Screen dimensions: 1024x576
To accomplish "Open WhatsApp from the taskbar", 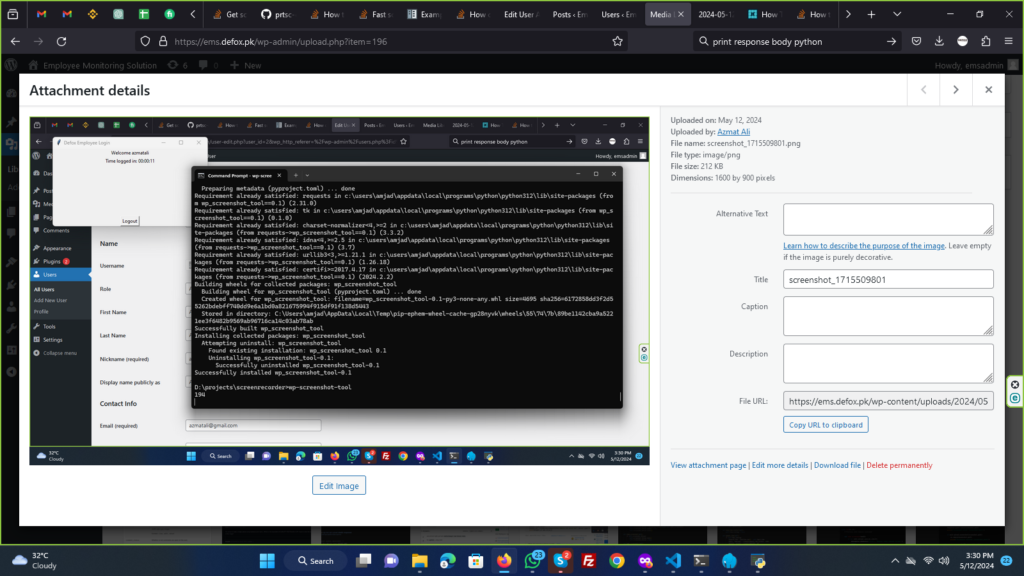I will (533, 561).
